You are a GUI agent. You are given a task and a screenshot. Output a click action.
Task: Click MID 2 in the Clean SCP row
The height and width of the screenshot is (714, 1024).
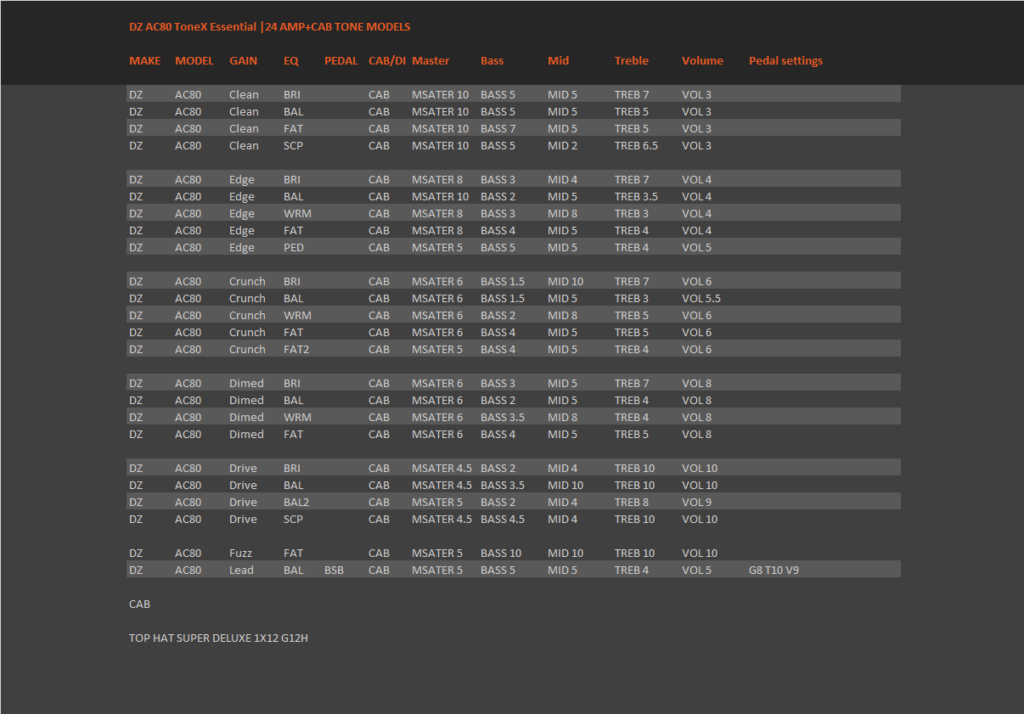(x=562, y=146)
